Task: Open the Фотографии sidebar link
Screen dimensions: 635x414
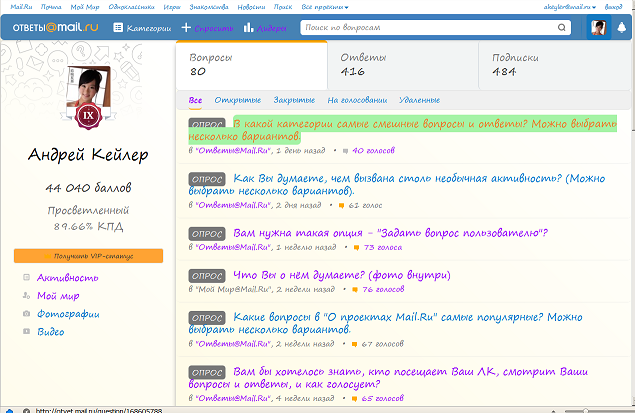Action: (68, 314)
